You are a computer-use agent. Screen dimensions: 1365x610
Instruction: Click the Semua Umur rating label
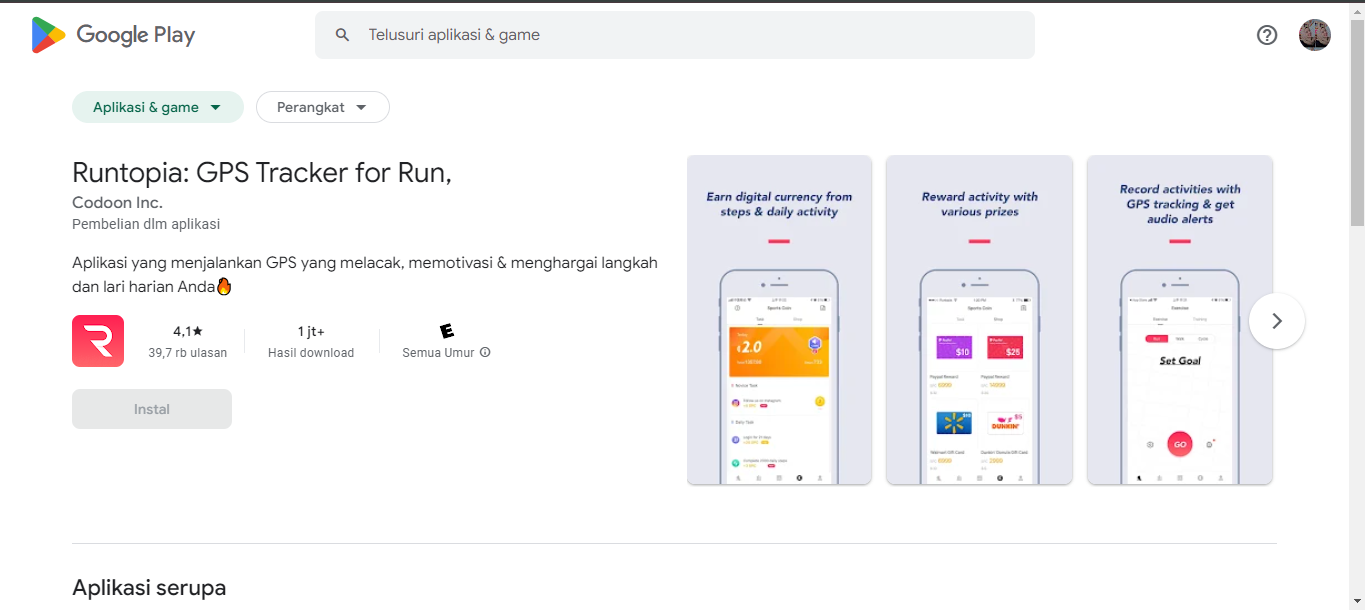click(x=438, y=353)
